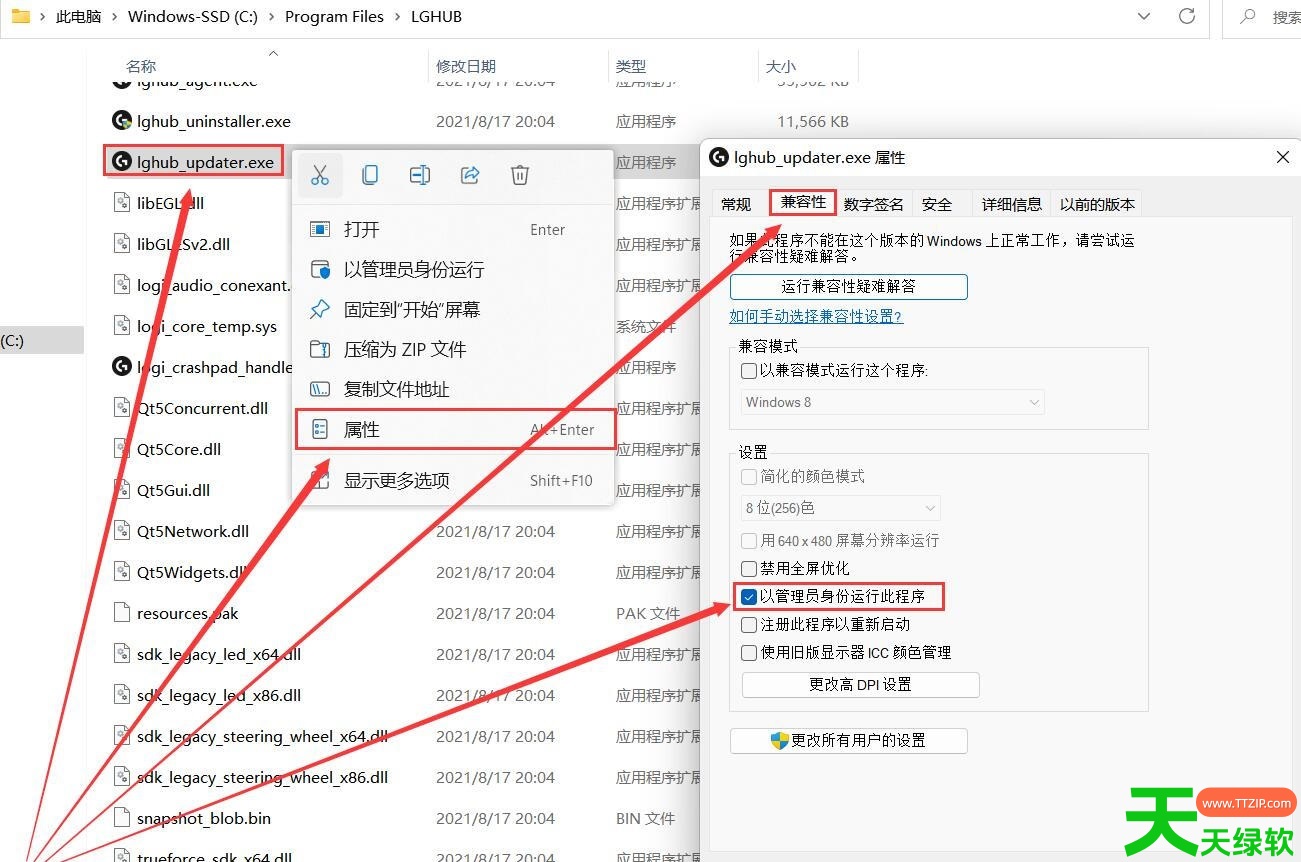Click the 更改所有用户的设置 button
The width and height of the screenshot is (1301, 862).
click(x=849, y=741)
